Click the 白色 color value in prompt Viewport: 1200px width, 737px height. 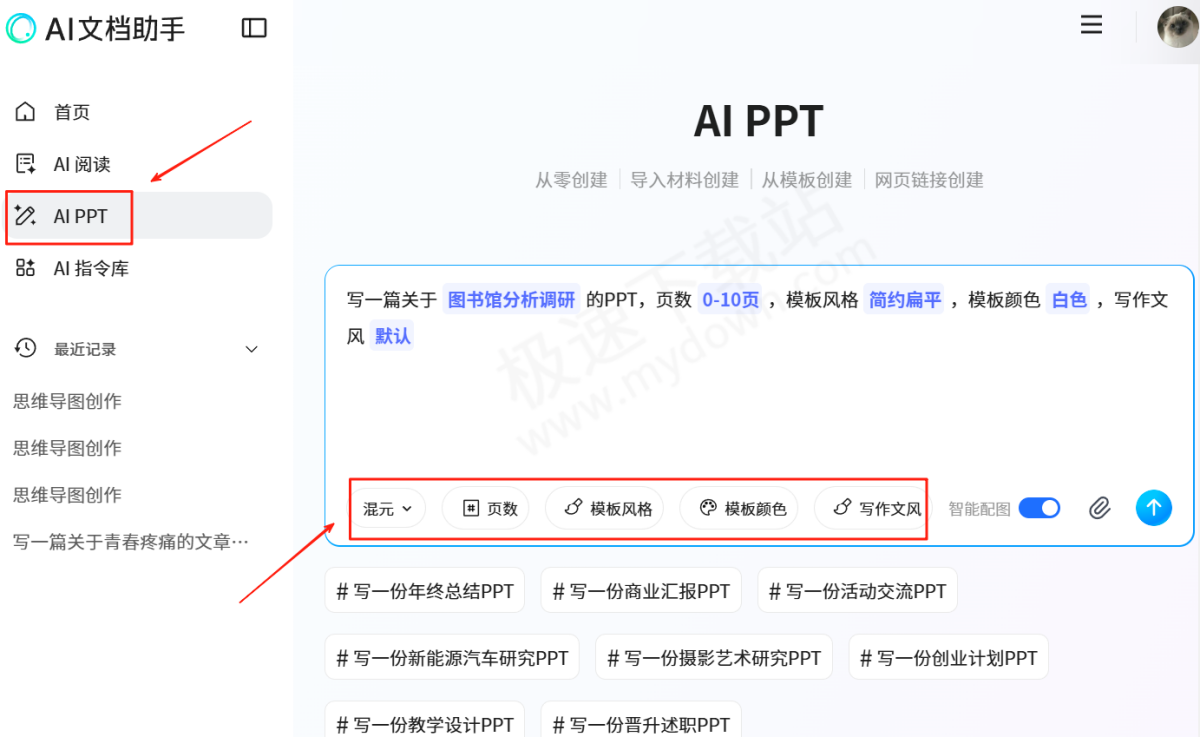tap(1068, 300)
